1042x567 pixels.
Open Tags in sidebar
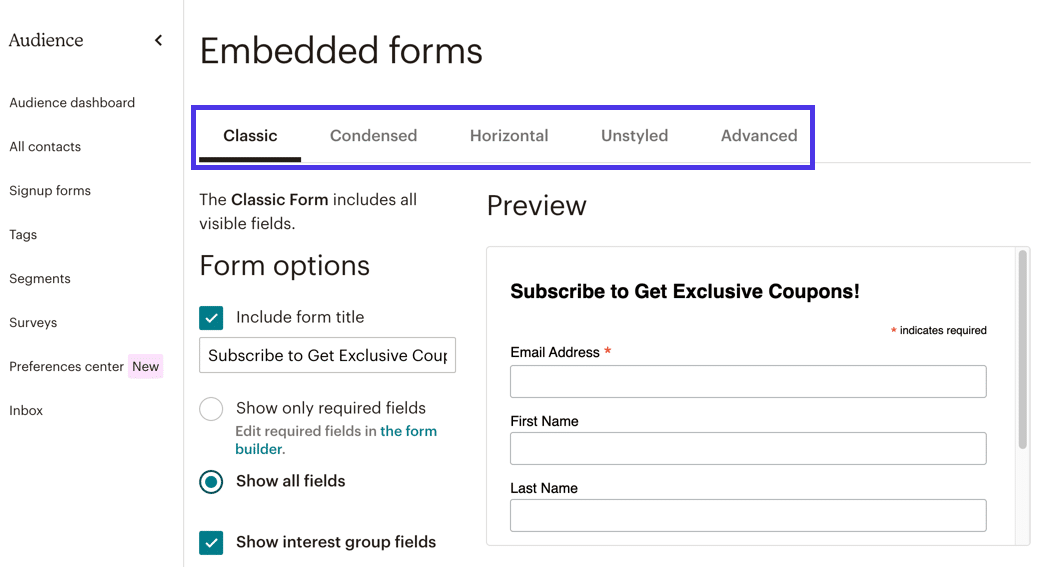(x=23, y=235)
